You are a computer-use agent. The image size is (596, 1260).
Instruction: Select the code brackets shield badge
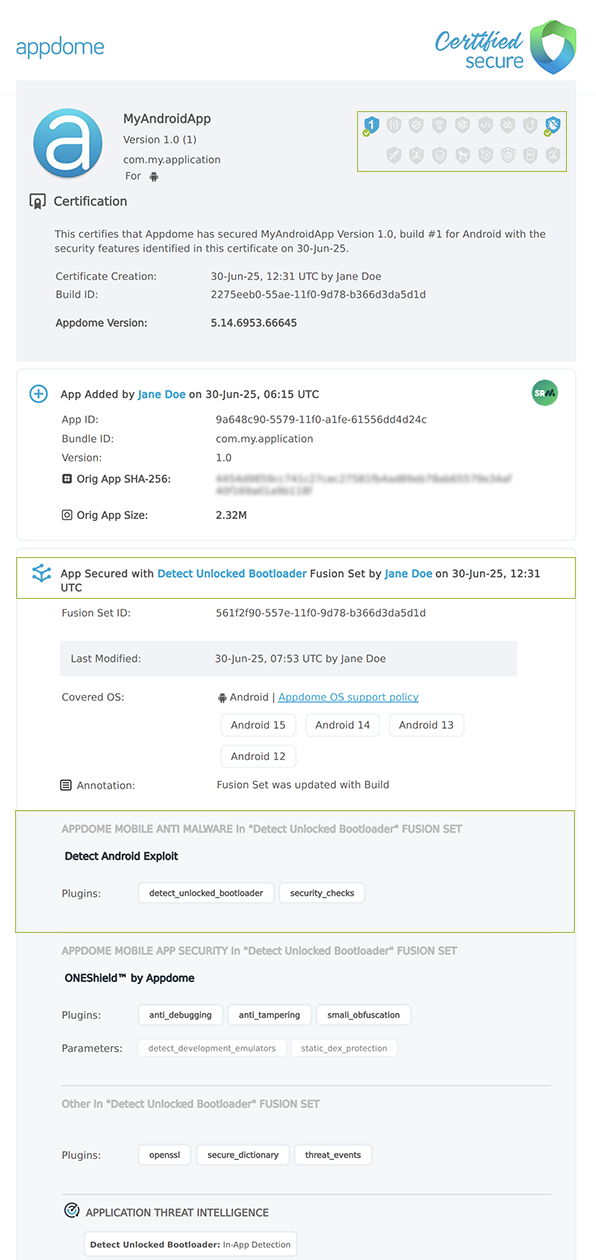point(485,124)
